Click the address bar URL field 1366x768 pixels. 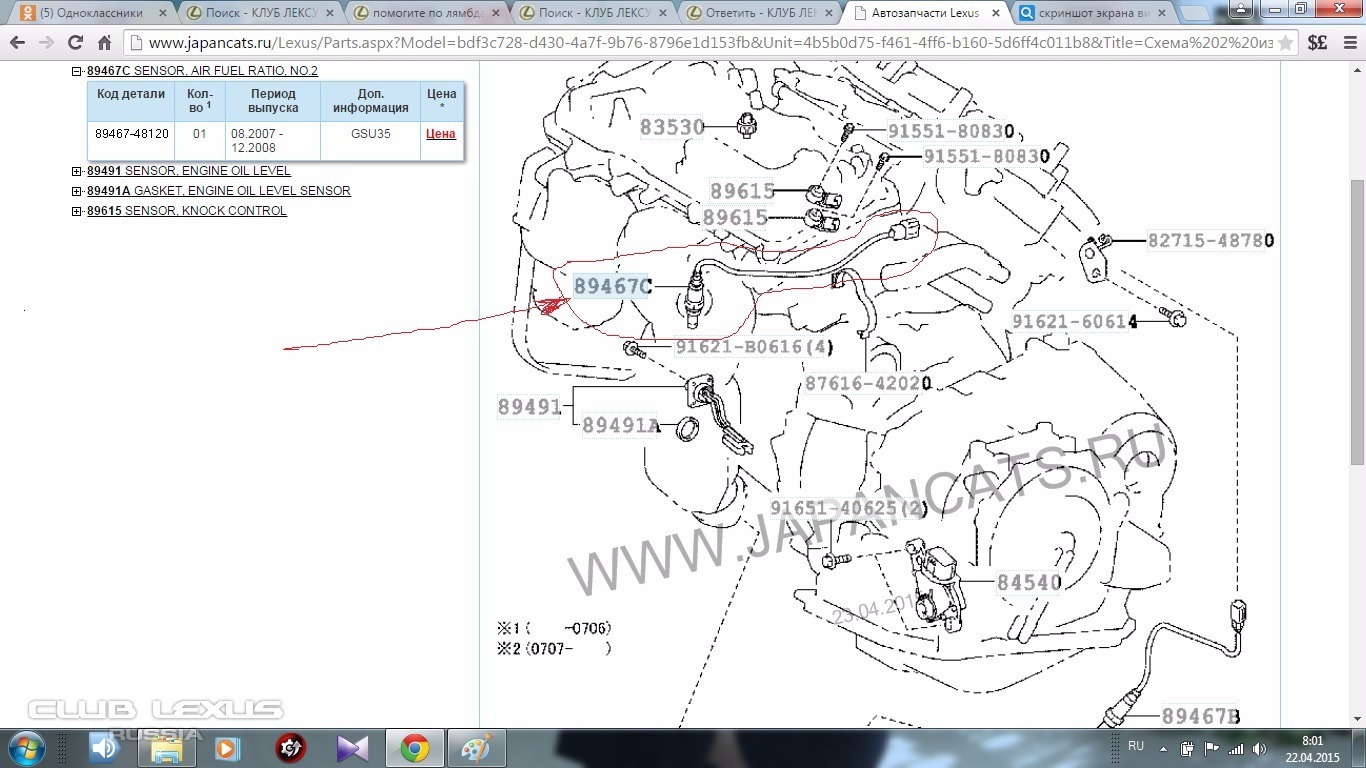pos(710,43)
